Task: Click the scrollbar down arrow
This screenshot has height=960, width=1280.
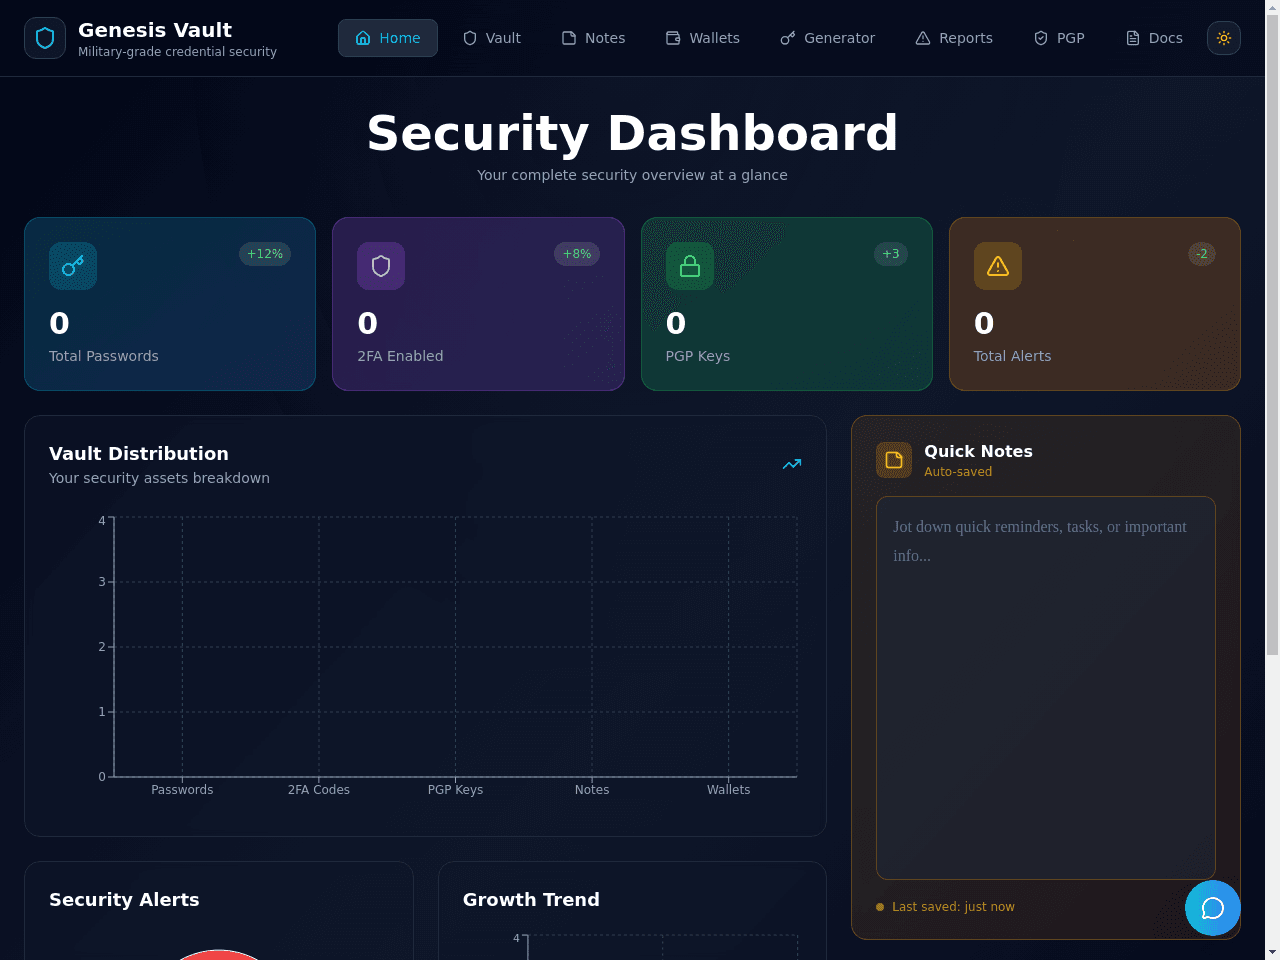Action: (x=1272, y=952)
